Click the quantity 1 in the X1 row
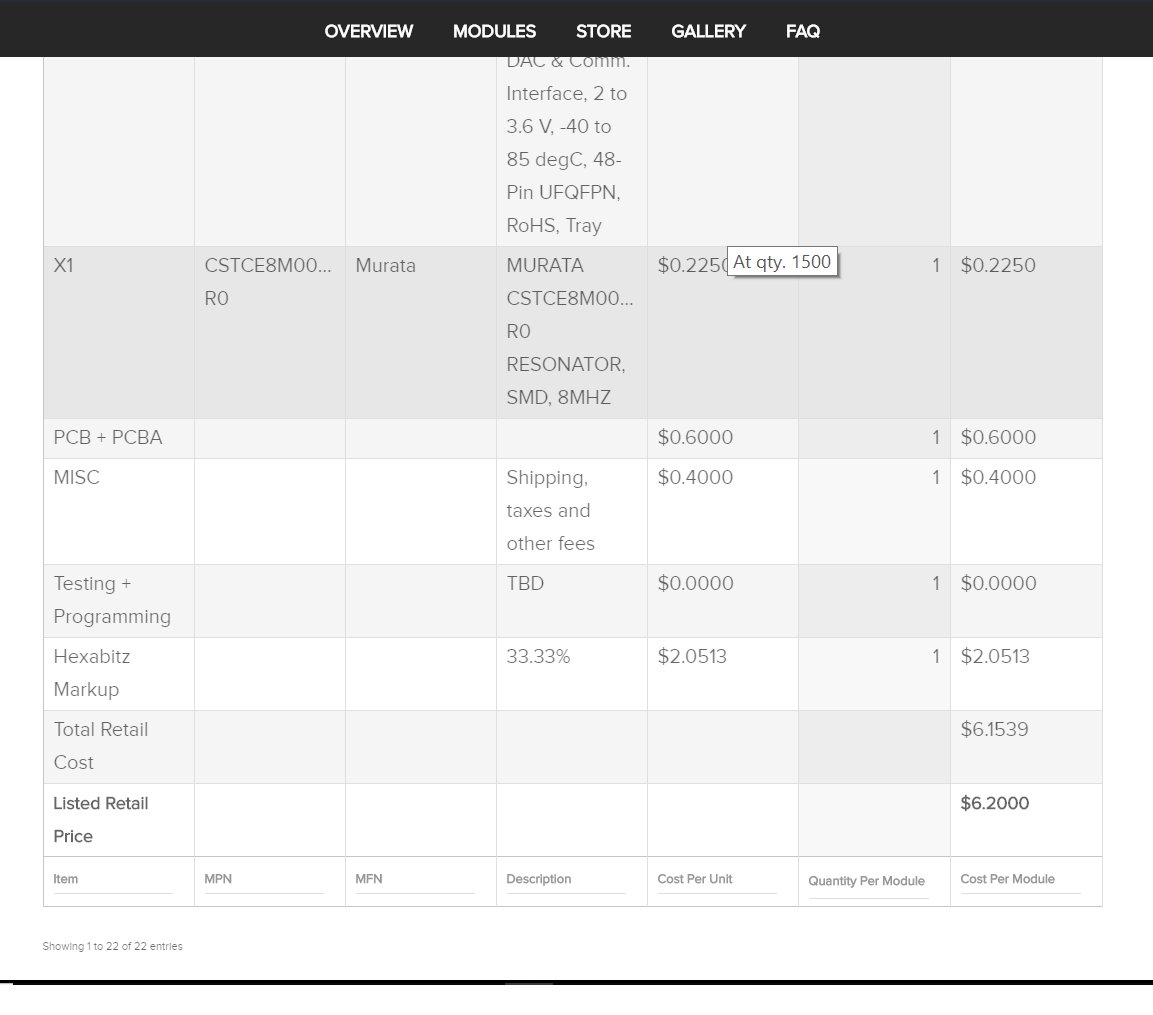The height and width of the screenshot is (1015, 1153). [x=935, y=266]
